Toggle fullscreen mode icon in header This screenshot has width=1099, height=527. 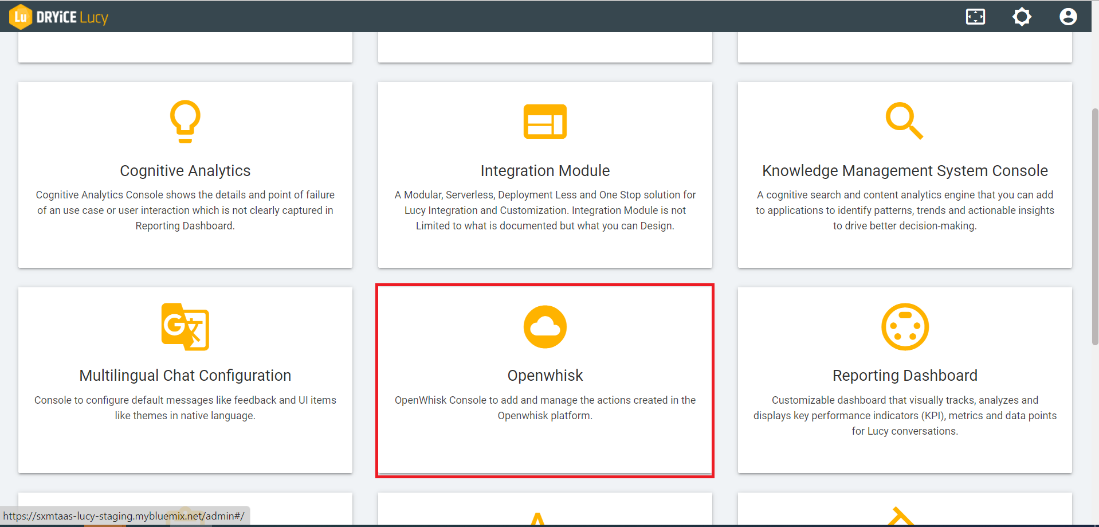click(x=975, y=17)
